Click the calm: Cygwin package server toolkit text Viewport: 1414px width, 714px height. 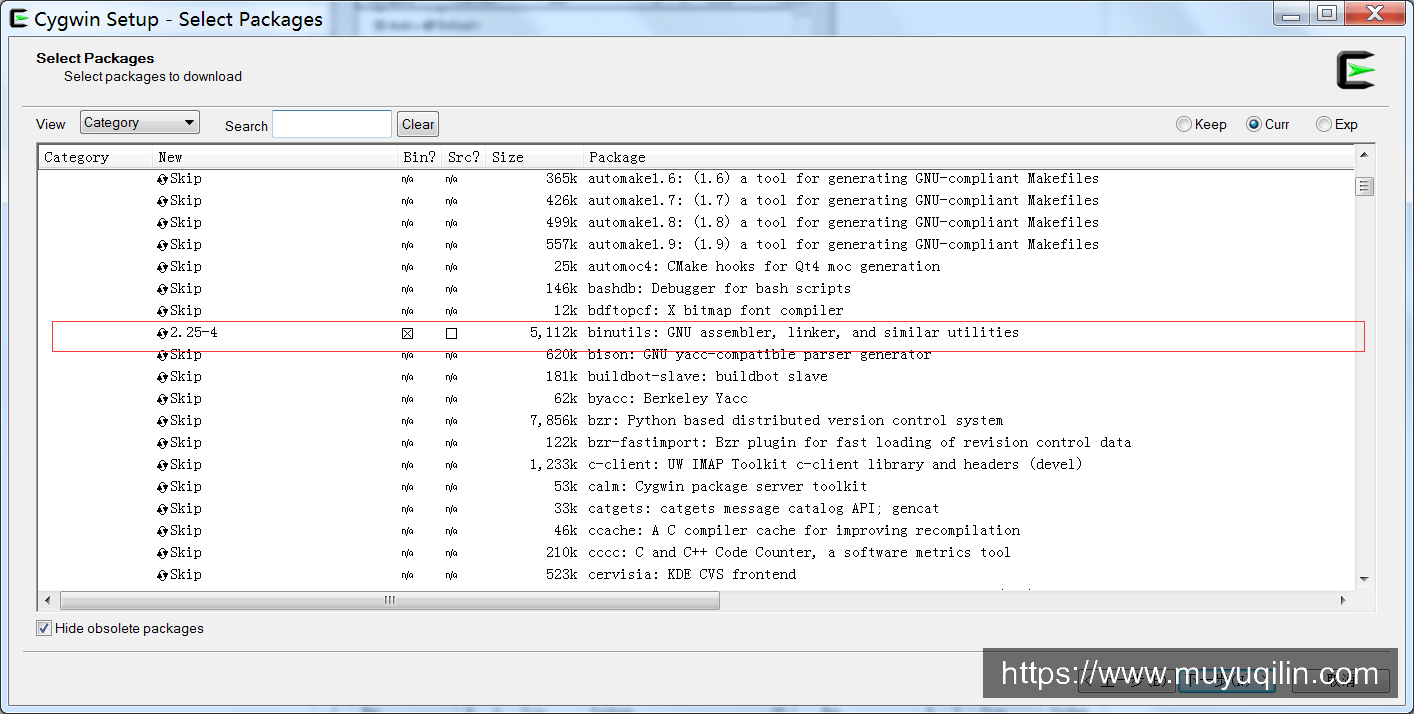(x=727, y=487)
